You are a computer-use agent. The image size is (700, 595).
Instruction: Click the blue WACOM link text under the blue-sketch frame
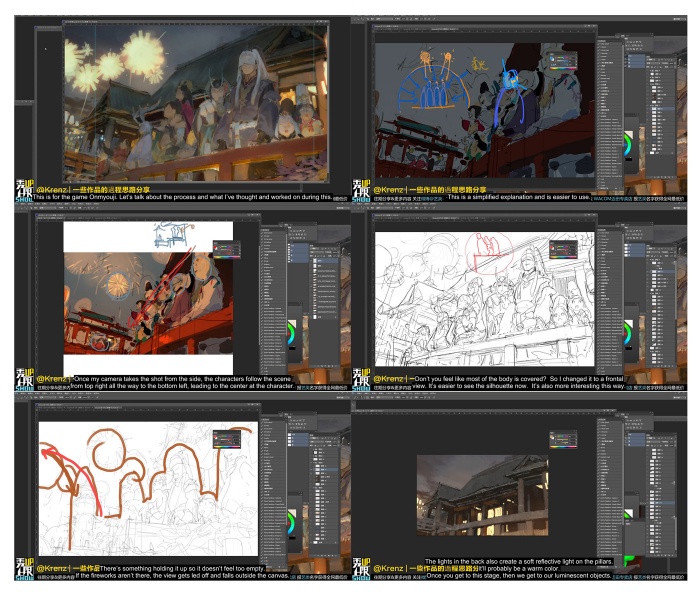[610, 198]
